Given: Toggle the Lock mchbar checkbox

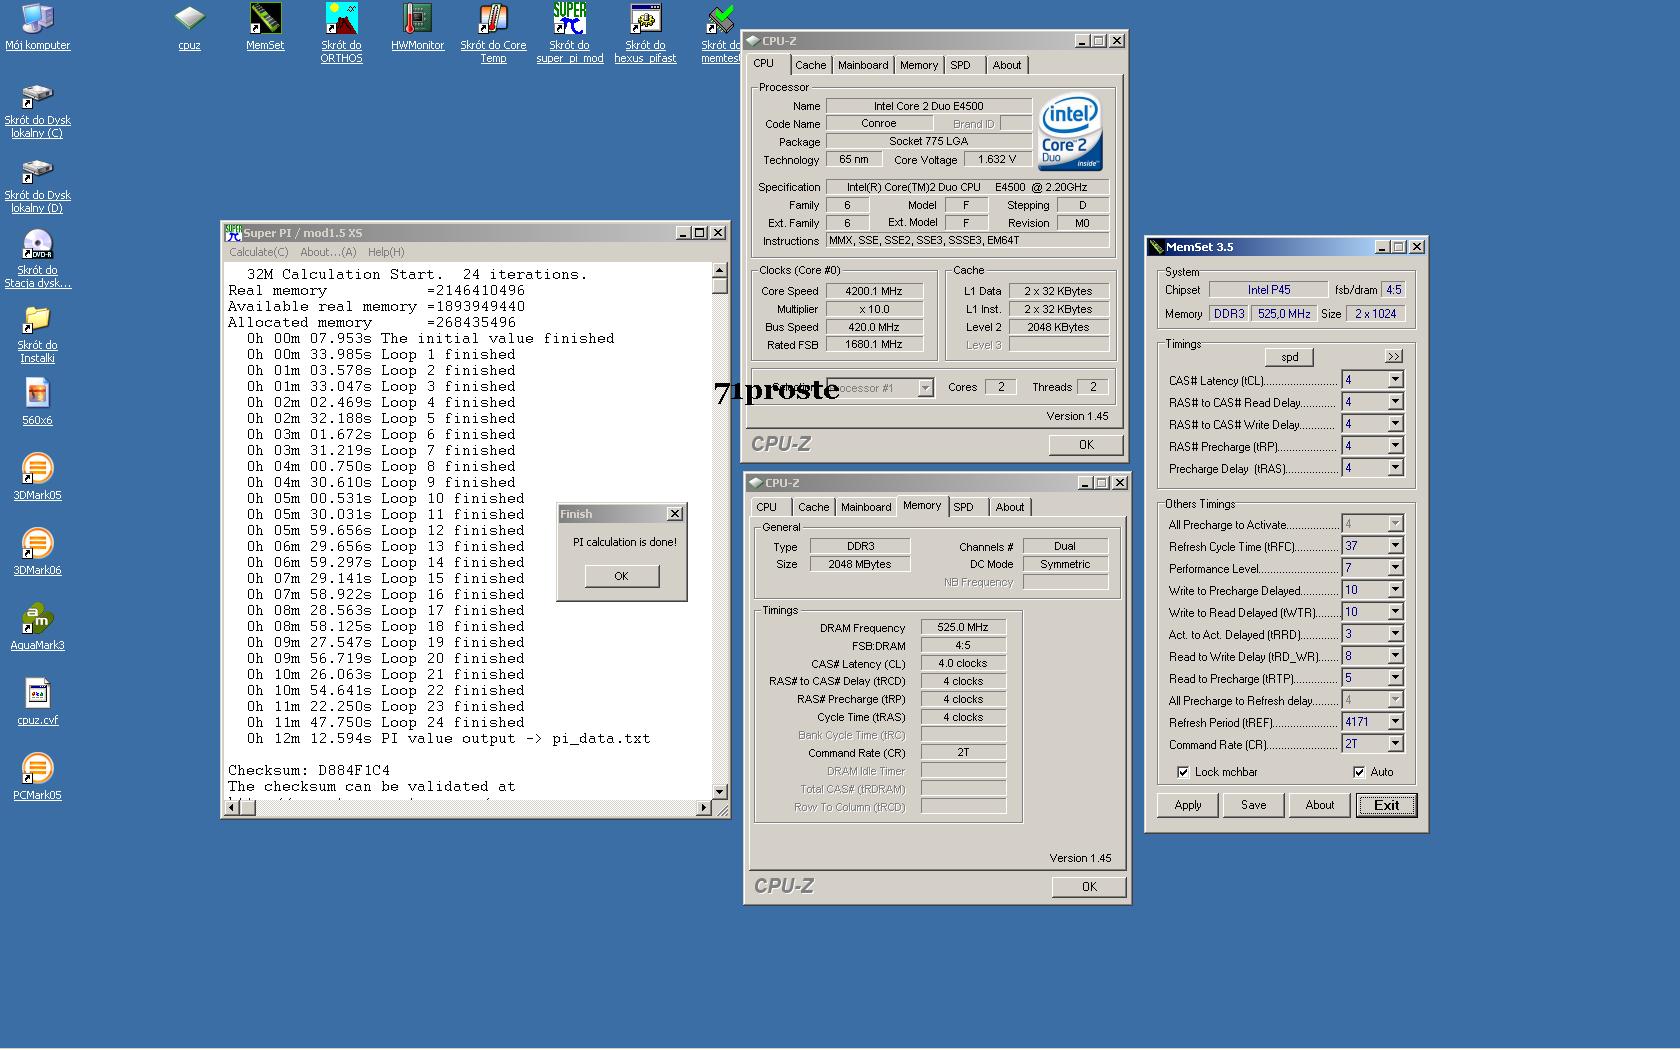Looking at the screenshot, I should (1183, 772).
